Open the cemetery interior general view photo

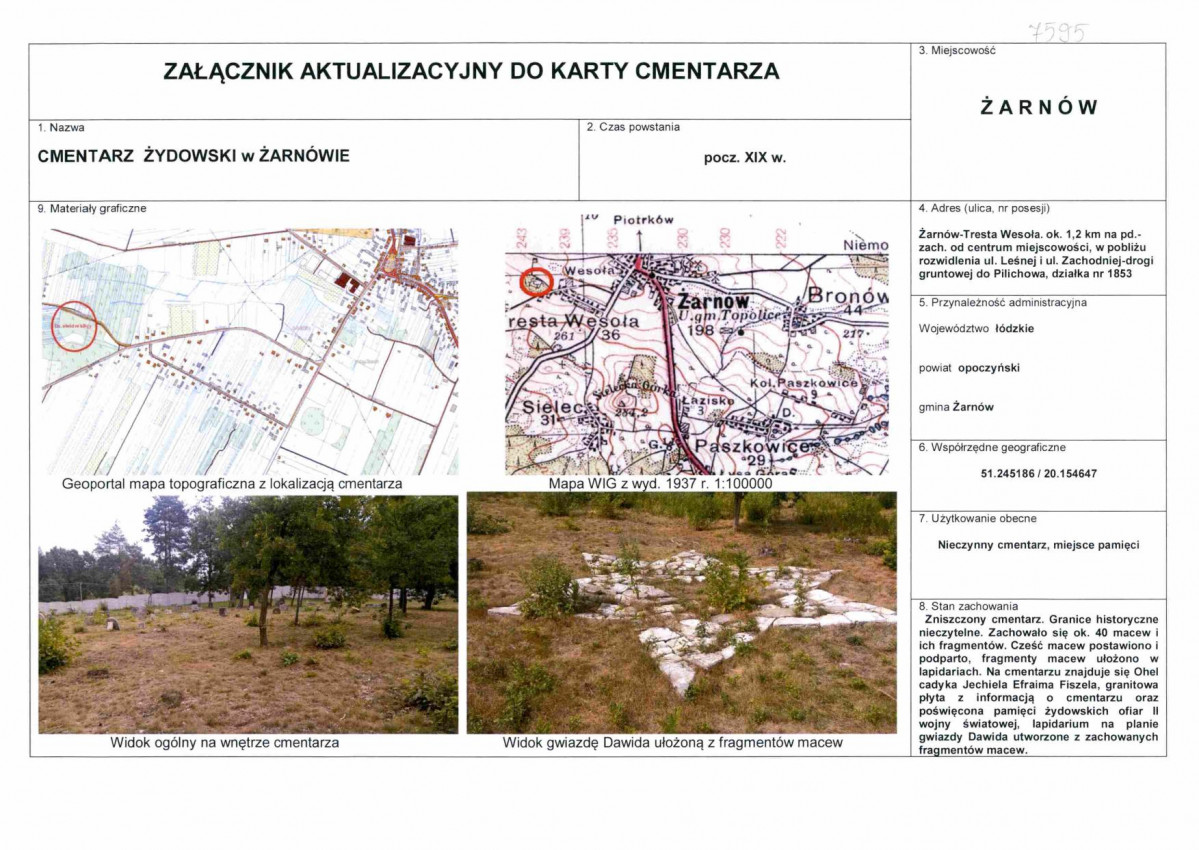(x=249, y=615)
